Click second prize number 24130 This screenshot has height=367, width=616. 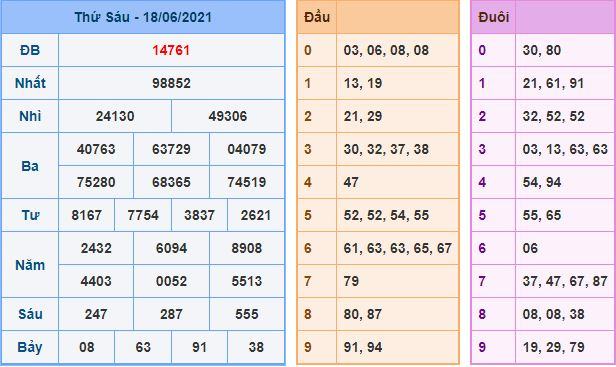click(115, 116)
